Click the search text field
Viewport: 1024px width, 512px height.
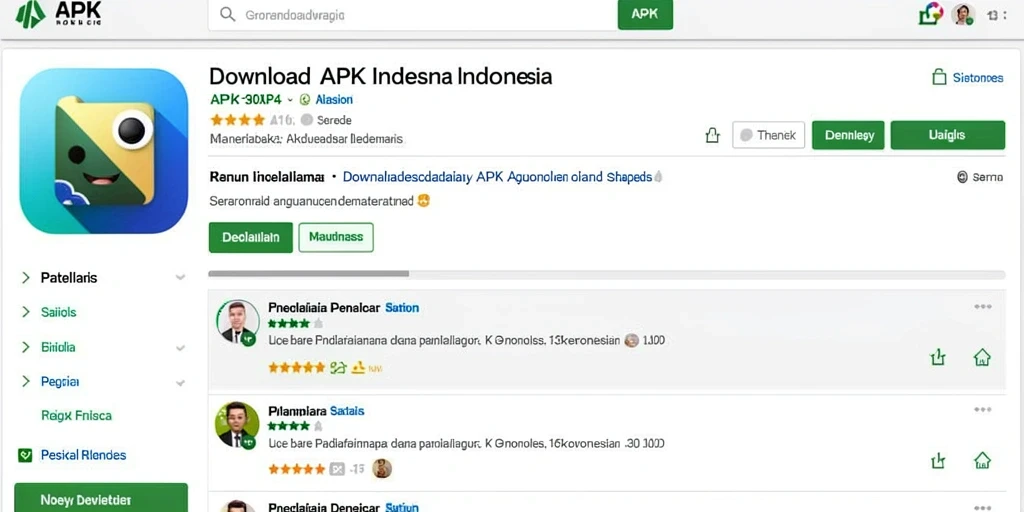[x=413, y=14]
